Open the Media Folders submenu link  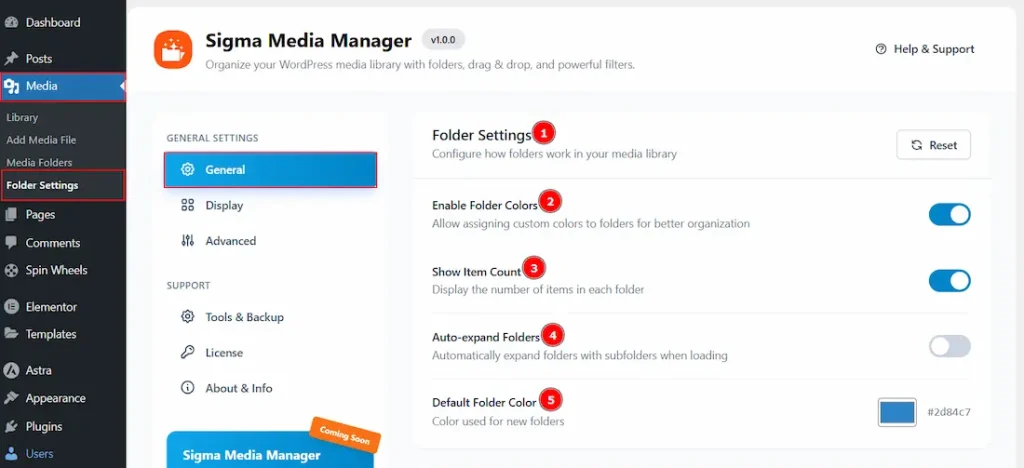39,162
